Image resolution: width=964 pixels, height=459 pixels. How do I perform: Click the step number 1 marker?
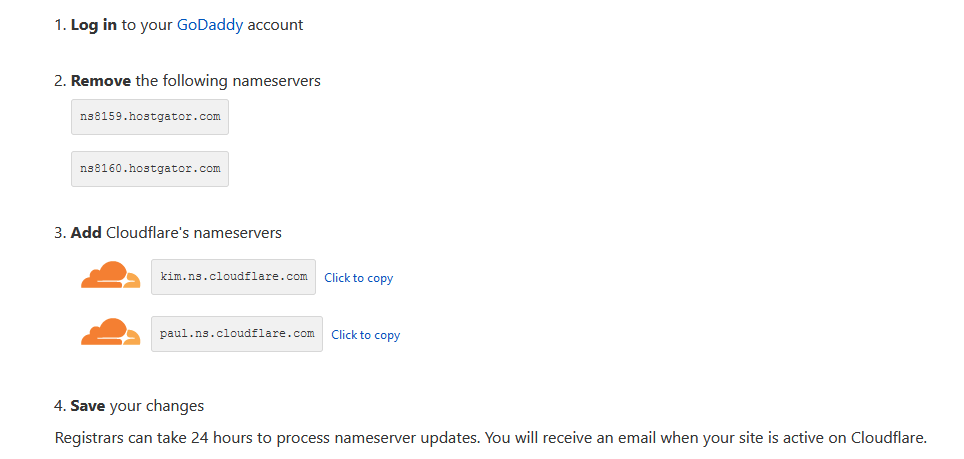[x=59, y=25]
